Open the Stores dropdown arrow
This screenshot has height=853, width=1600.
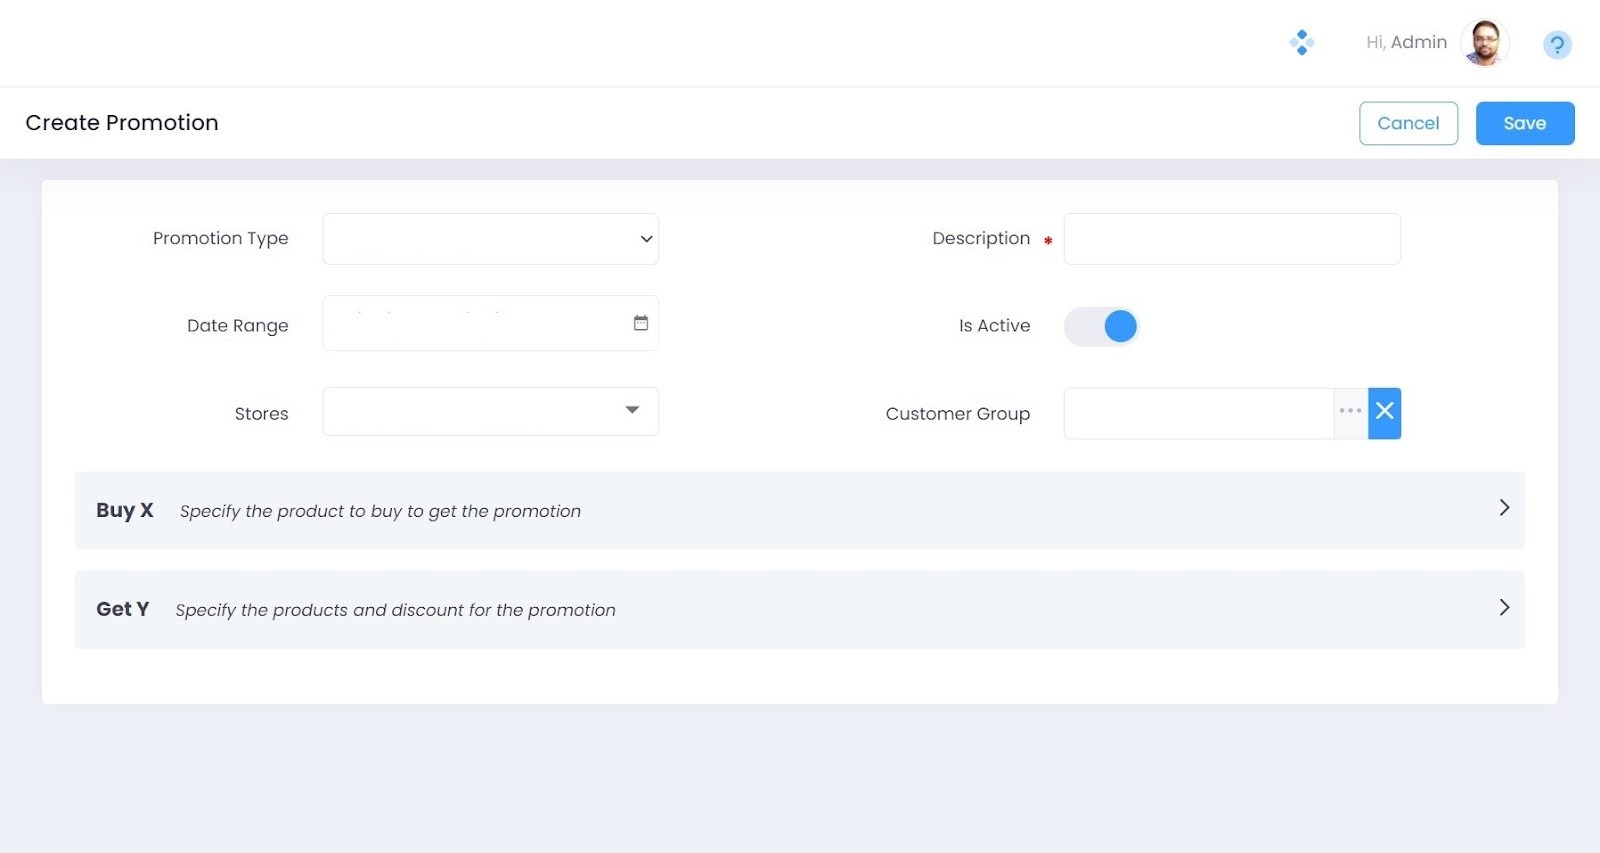pos(632,410)
